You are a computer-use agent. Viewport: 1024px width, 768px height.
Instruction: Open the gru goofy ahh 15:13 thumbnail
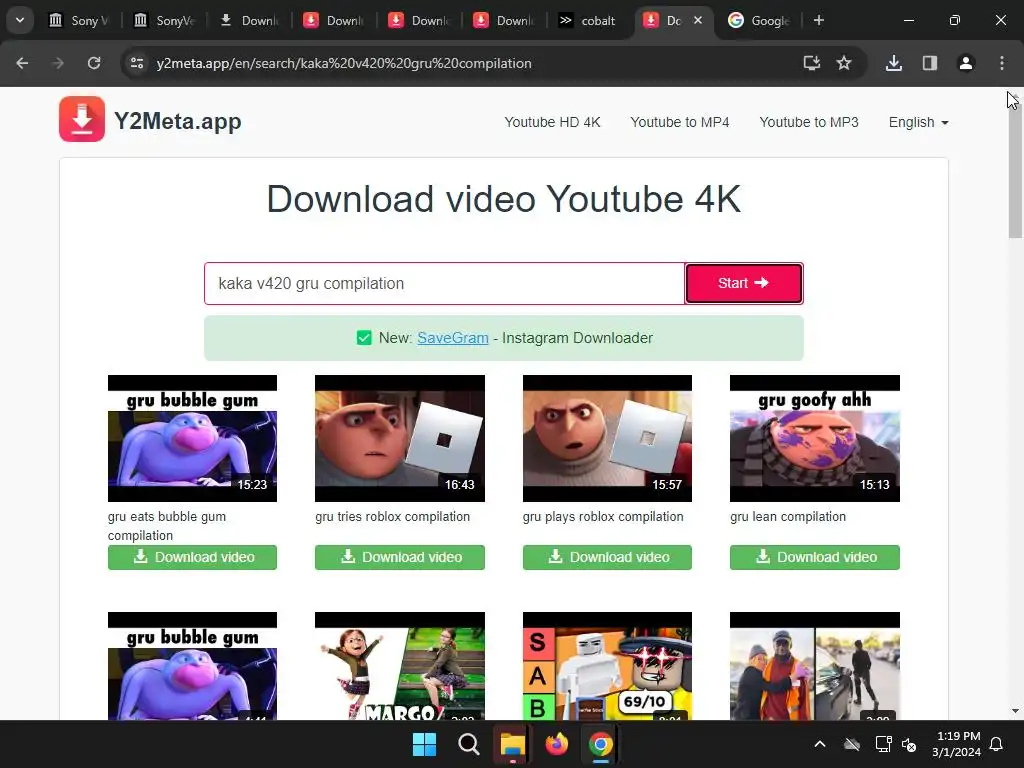click(814, 438)
